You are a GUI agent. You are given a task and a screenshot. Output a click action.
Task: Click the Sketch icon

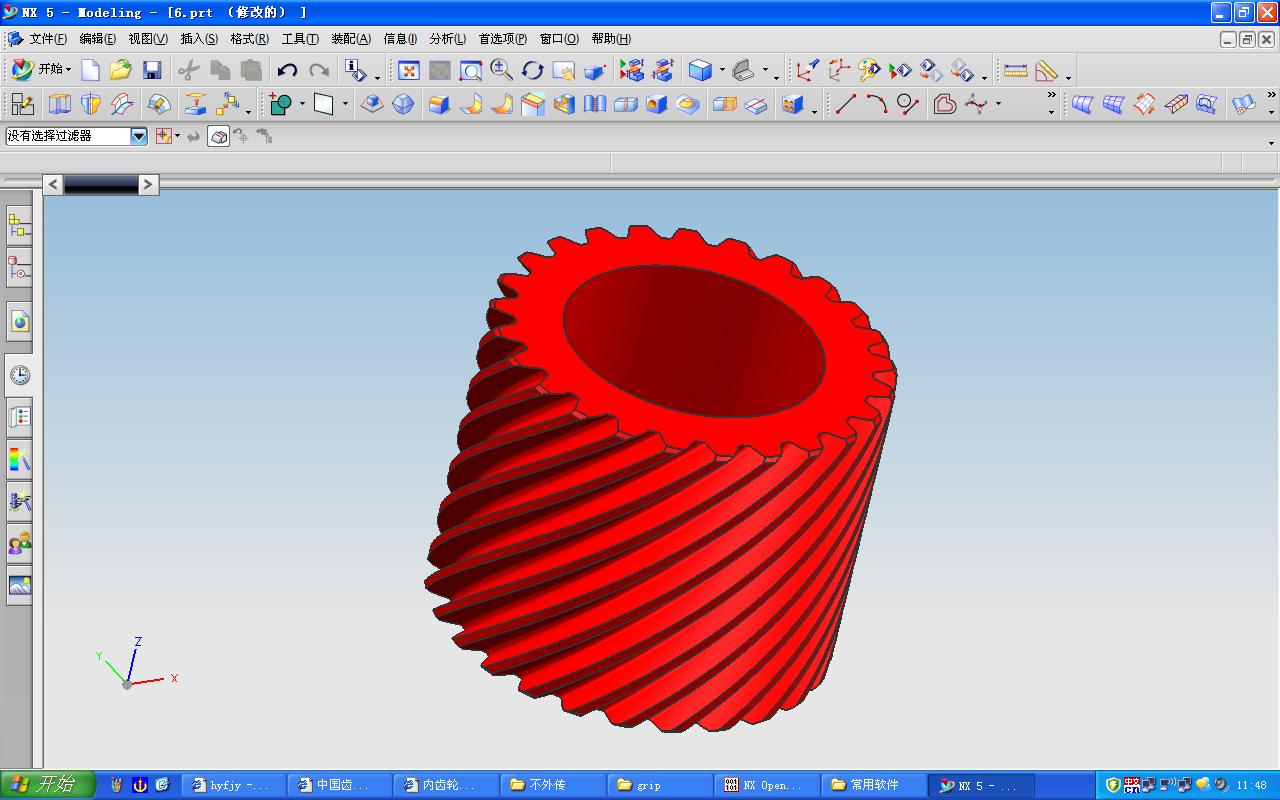click(x=22, y=103)
